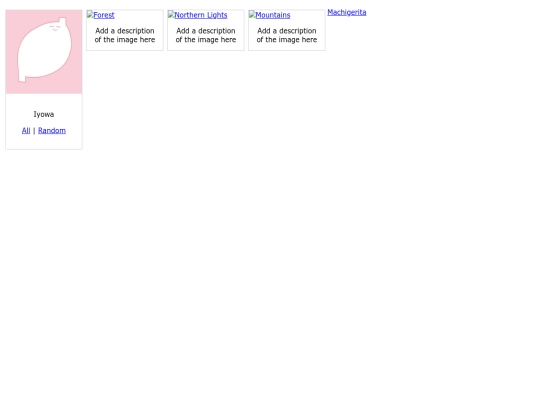Click the description text under Mountains
The width and height of the screenshot is (540, 405).
click(287, 35)
